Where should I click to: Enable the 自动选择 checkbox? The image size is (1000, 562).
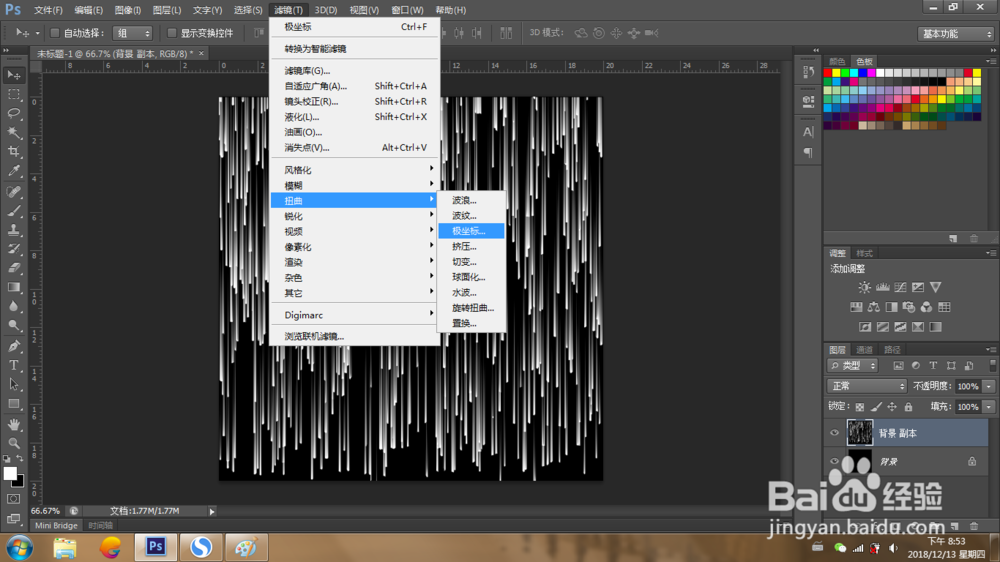point(55,33)
